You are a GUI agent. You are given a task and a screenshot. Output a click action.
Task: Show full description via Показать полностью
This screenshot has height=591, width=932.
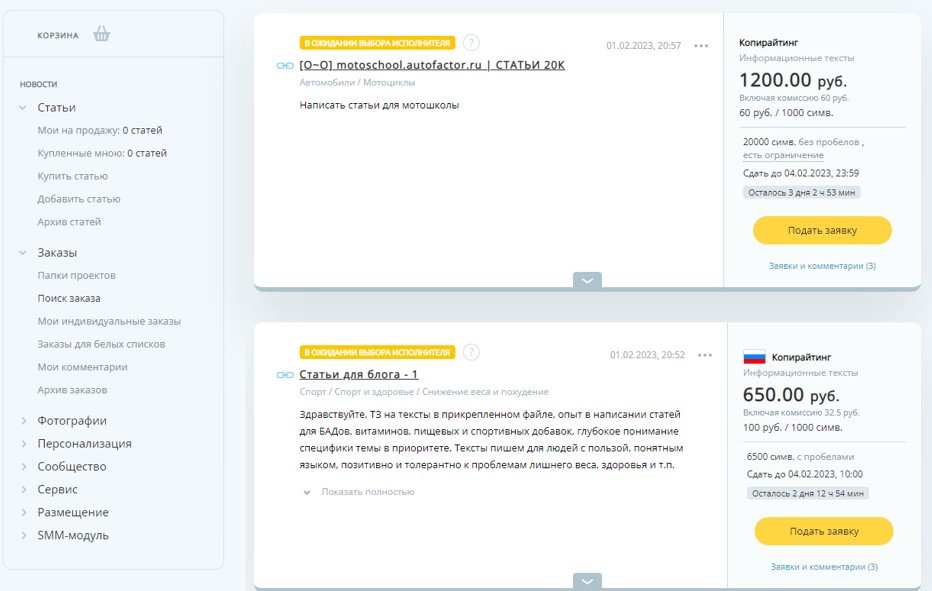tap(368, 492)
